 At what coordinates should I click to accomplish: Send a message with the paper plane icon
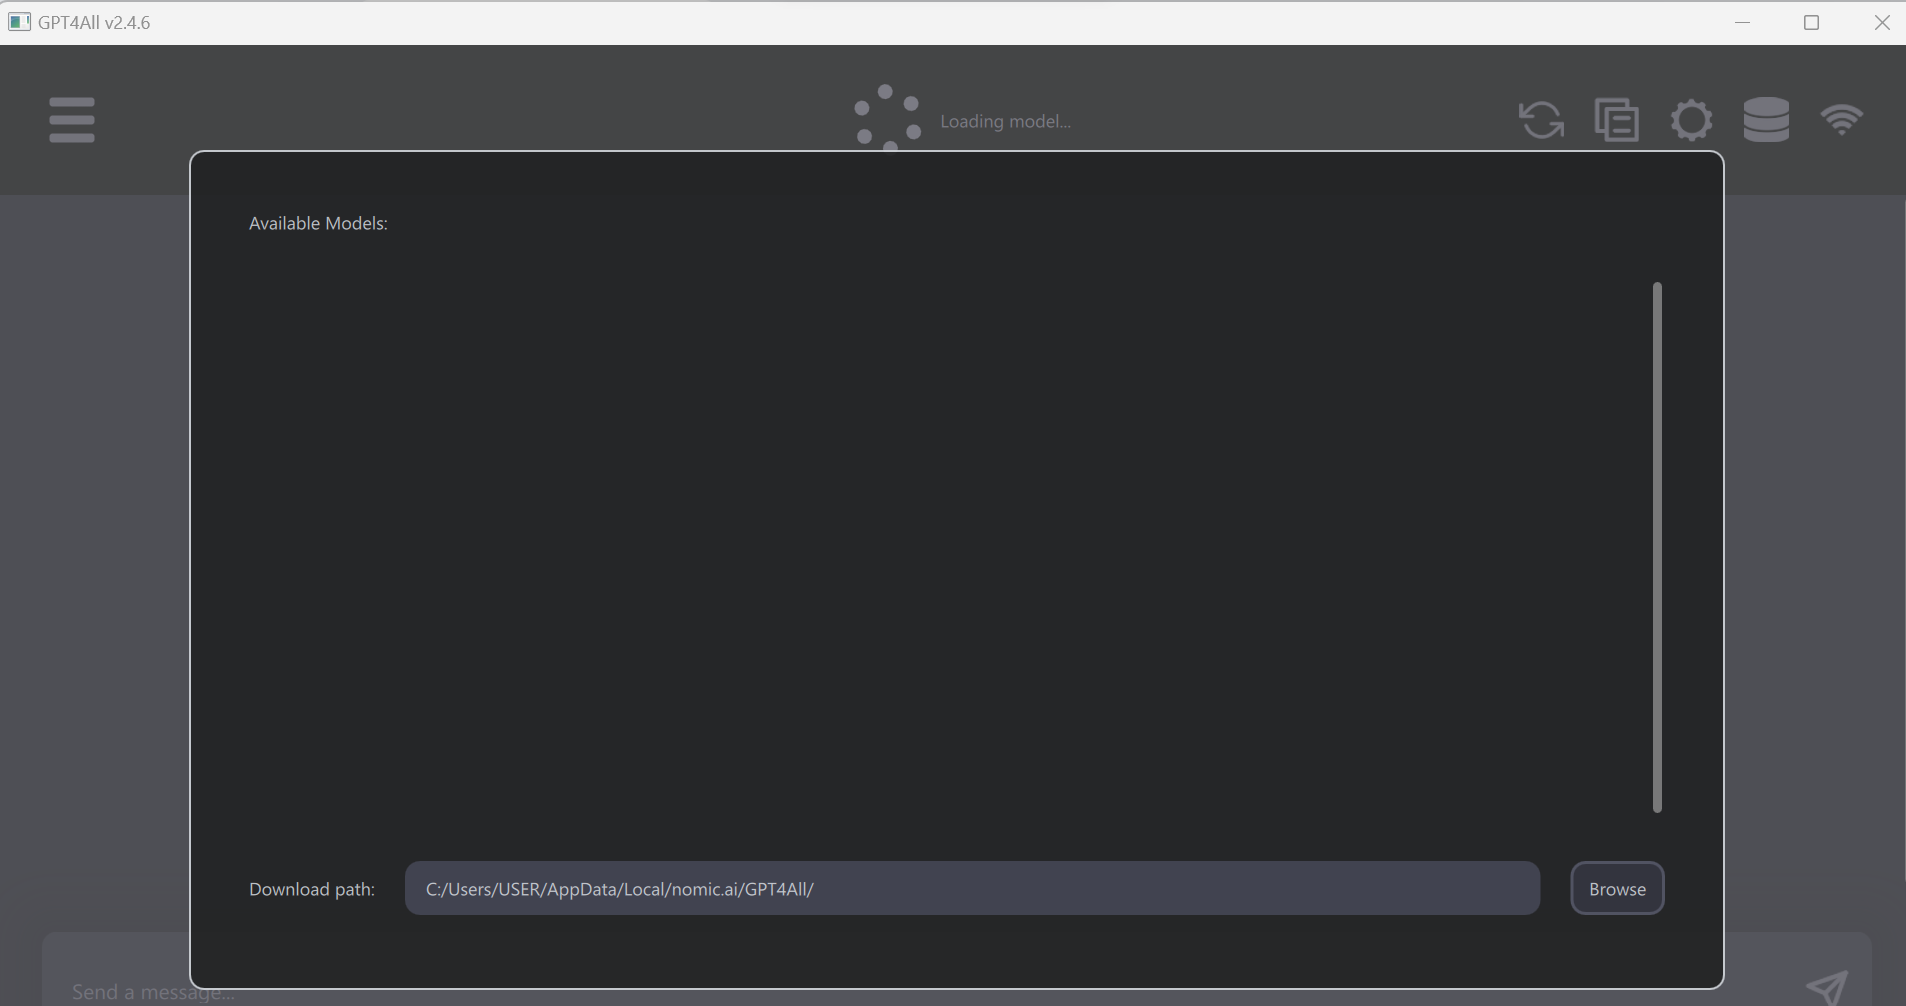(x=1828, y=986)
